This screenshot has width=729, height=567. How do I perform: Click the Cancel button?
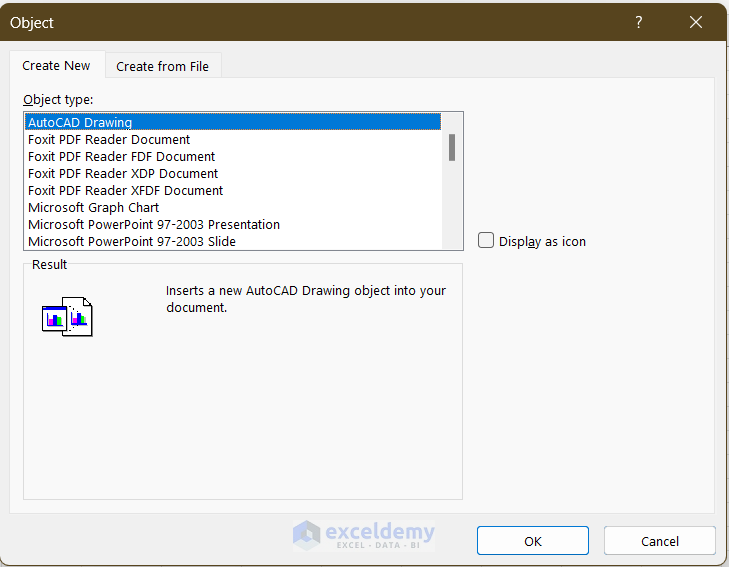tap(659, 541)
